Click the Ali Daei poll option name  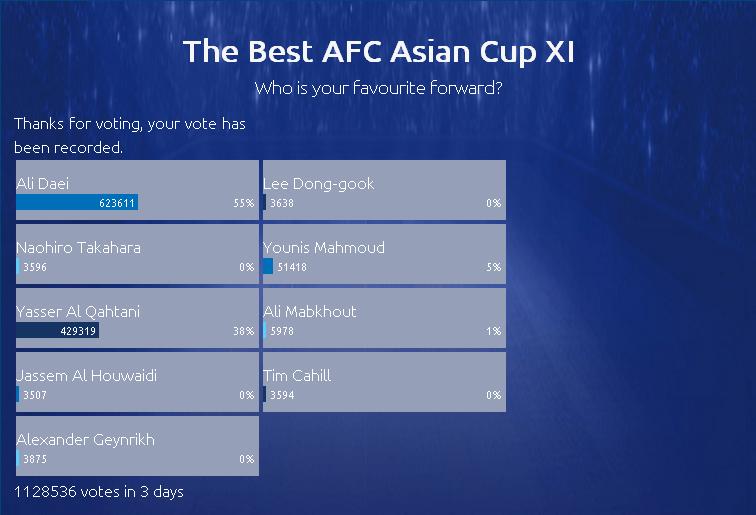click(43, 184)
